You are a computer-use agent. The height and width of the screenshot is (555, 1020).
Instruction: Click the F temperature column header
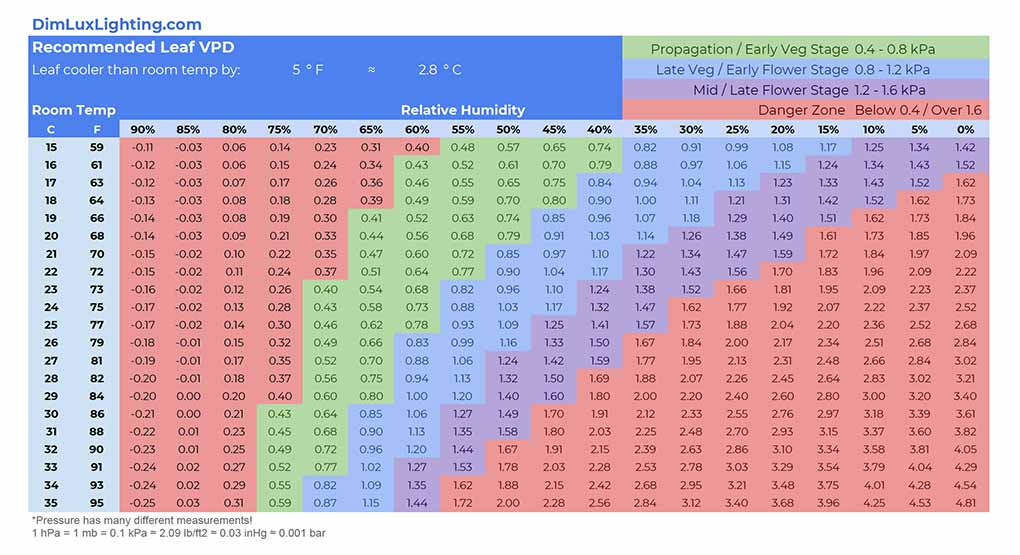click(x=97, y=129)
